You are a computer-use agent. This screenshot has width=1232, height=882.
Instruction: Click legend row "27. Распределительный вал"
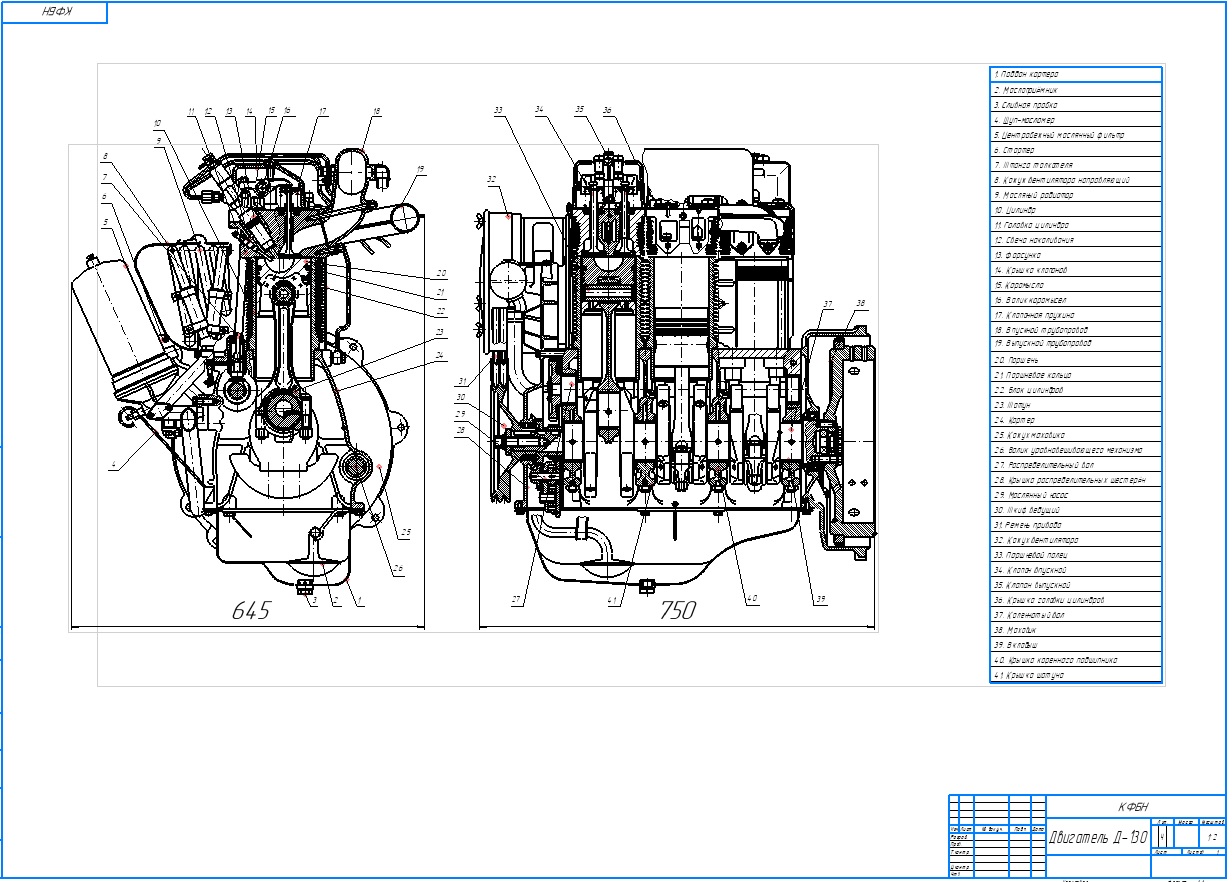click(1076, 465)
